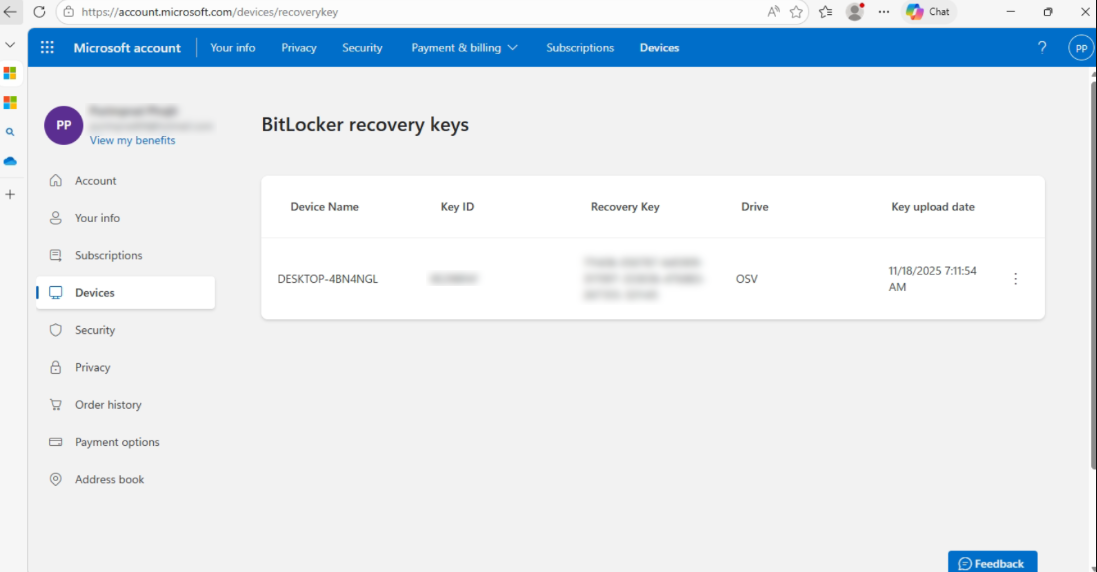View site info via lock icon

(x=69, y=12)
